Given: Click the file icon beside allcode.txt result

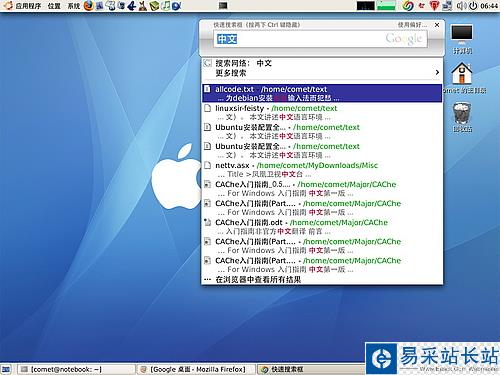Looking at the screenshot, I should pos(207,89).
